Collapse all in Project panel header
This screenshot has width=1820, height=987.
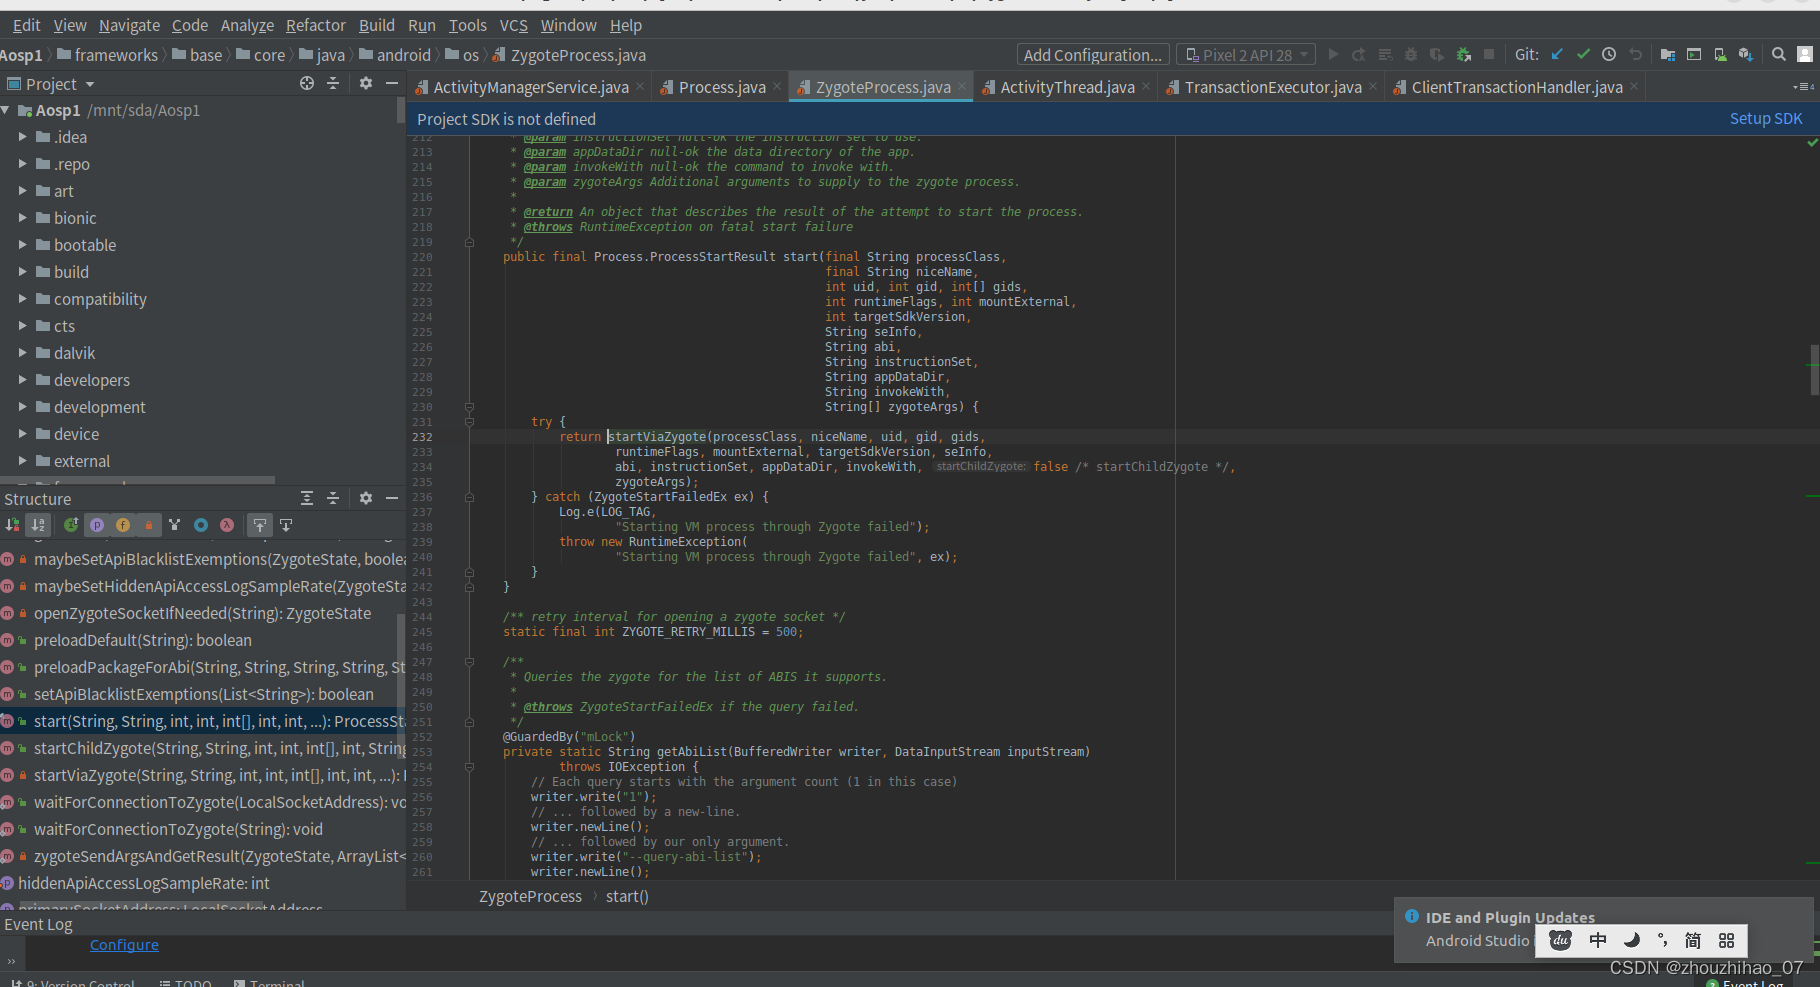coord(333,84)
